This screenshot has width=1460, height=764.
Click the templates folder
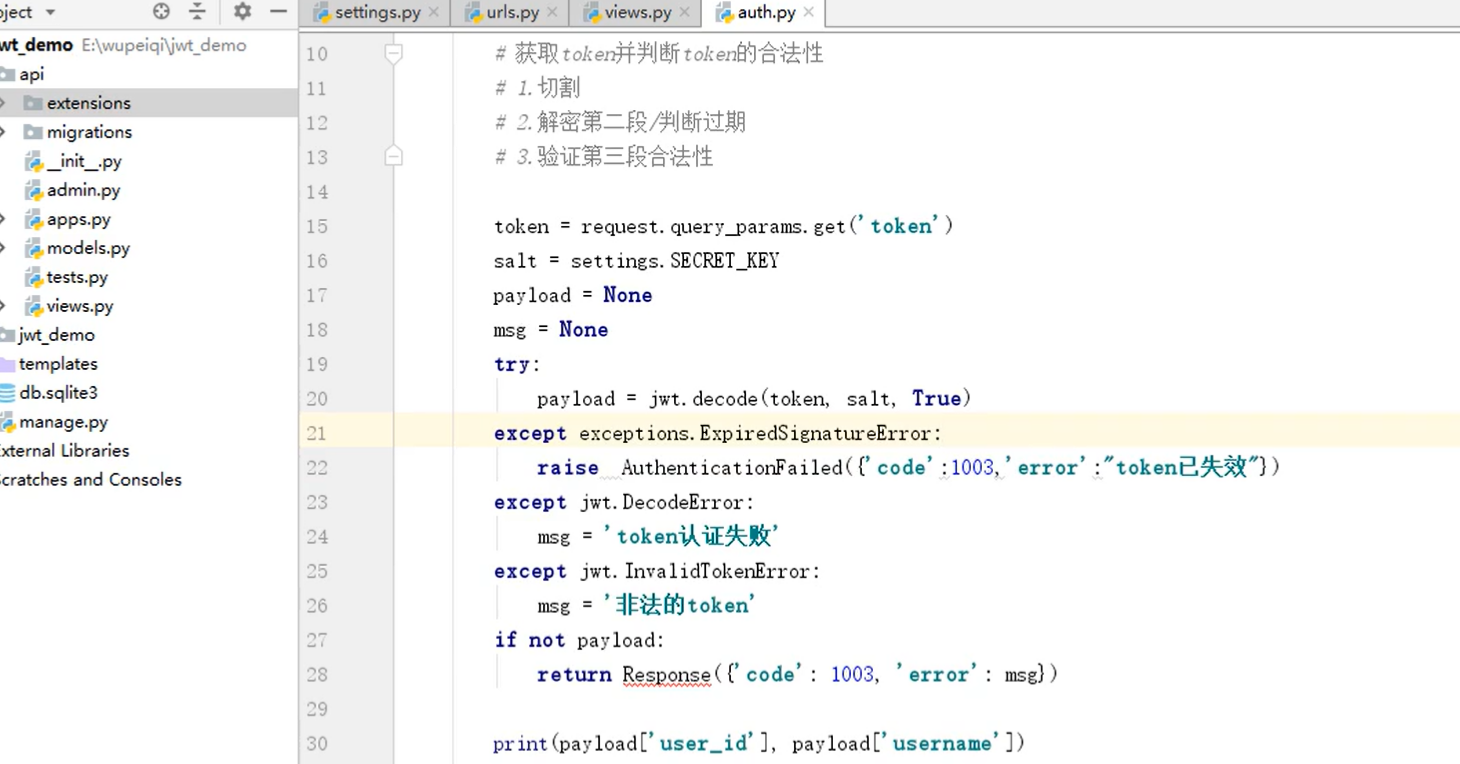(58, 364)
